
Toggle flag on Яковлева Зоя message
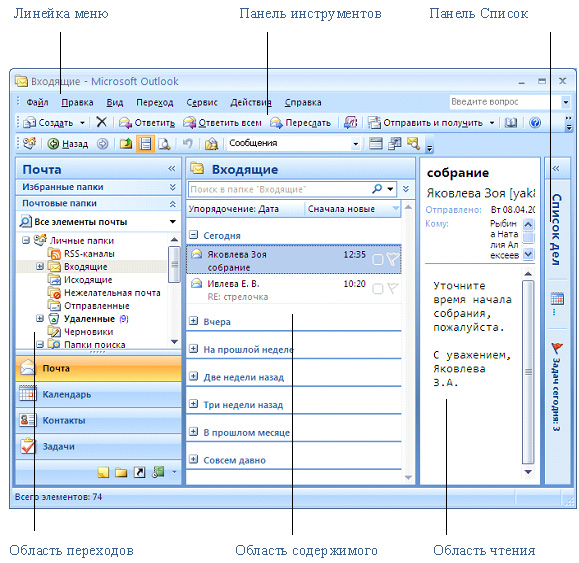(393, 259)
